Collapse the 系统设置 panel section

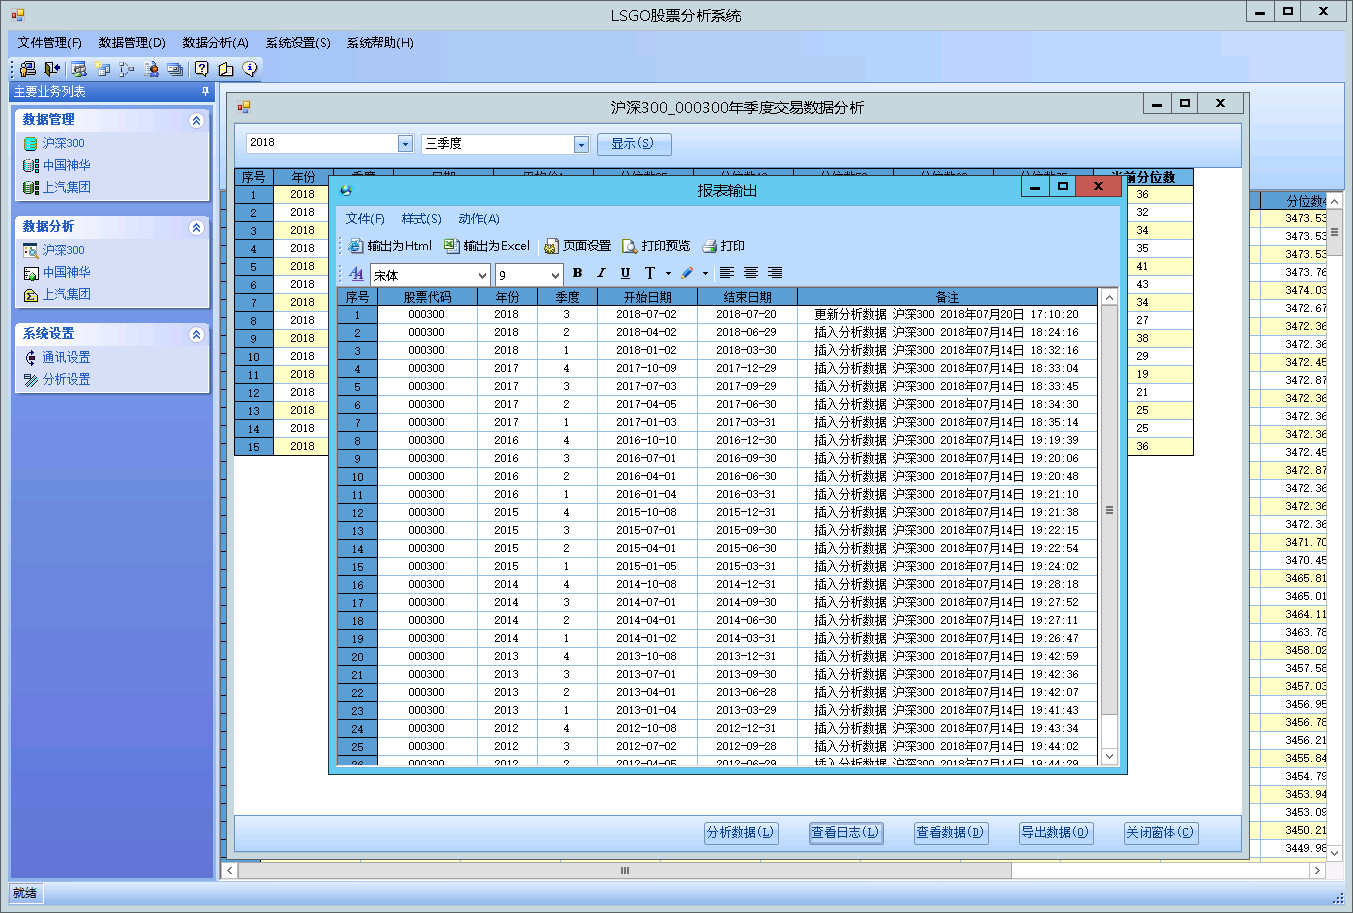(196, 334)
